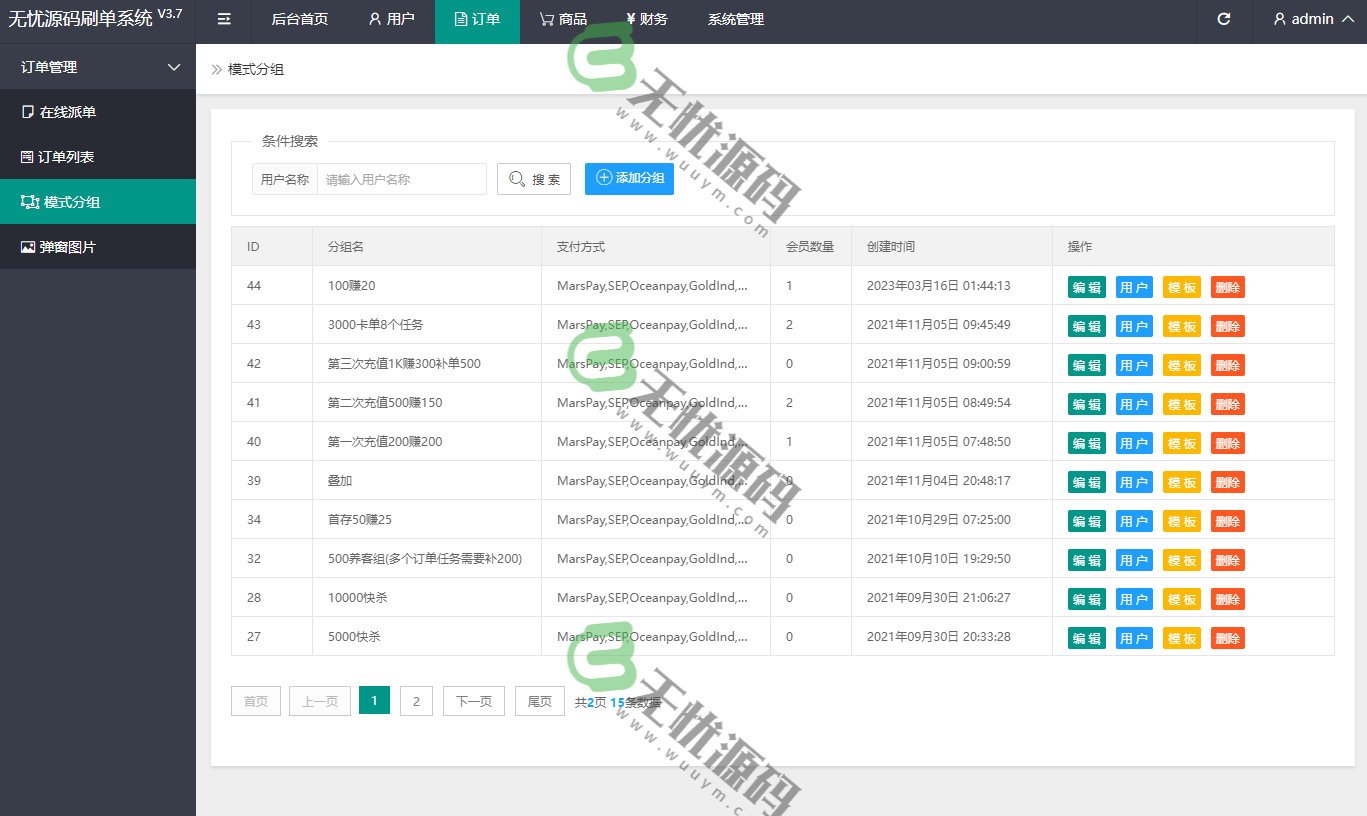Click the 添加分组 button

[x=629, y=178]
